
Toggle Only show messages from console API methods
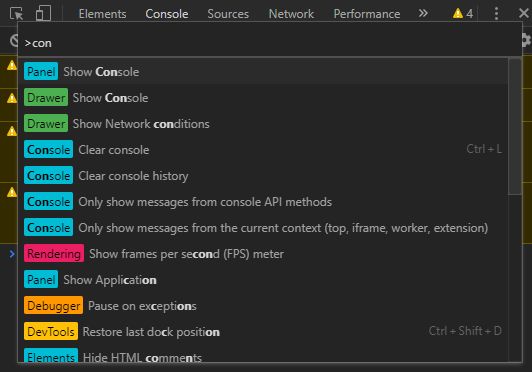point(263,202)
